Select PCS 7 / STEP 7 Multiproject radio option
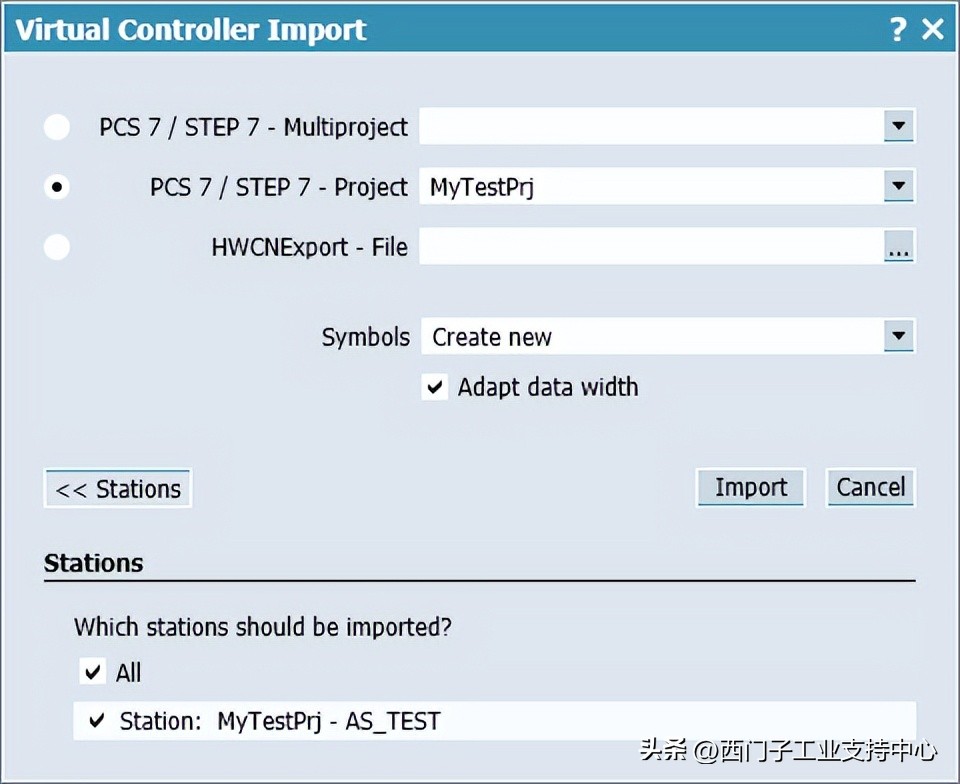The image size is (960, 784). click(x=57, y=127)
